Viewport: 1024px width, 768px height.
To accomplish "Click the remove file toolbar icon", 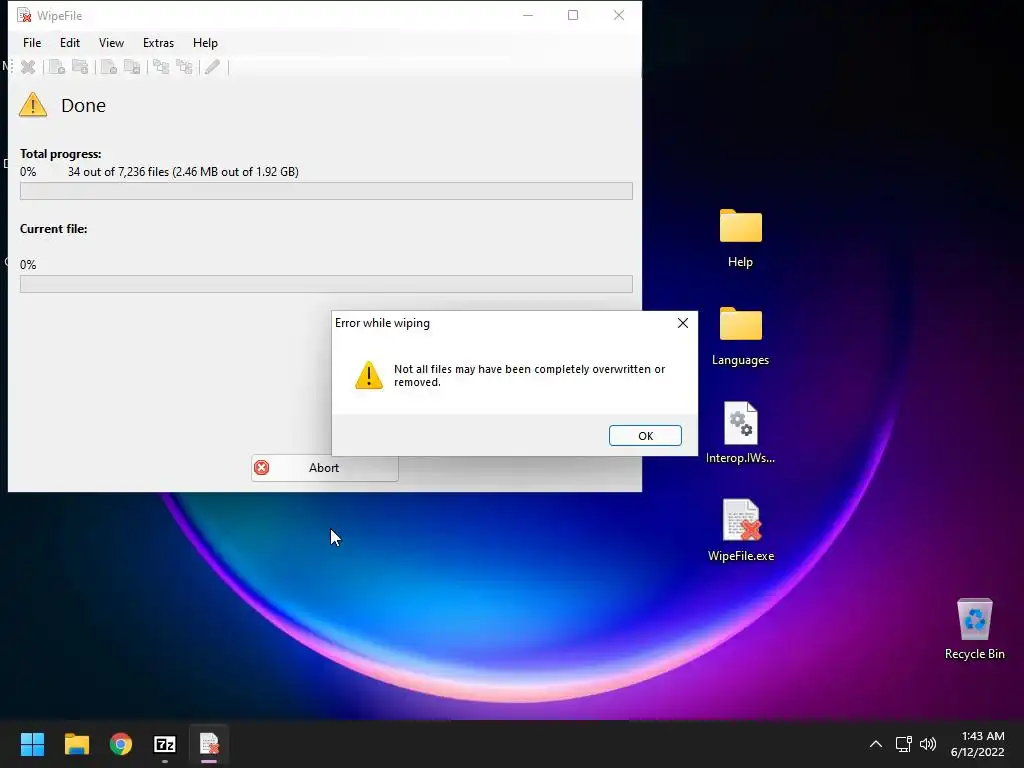I will pos(109,67).
